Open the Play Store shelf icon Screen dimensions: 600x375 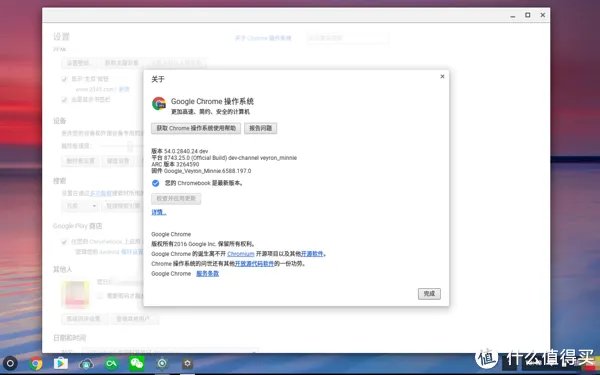[60, 363]
